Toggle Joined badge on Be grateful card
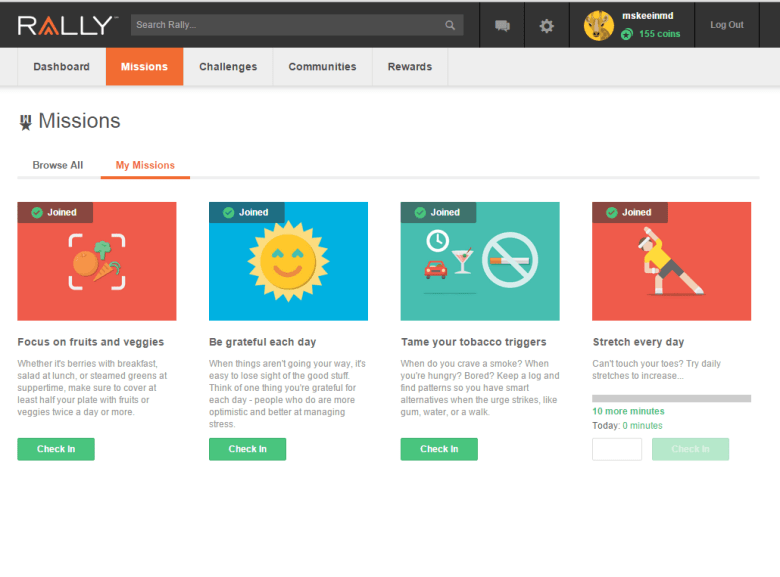The width and height of the screenshot is (780, 577). click(x=247, y=212)
